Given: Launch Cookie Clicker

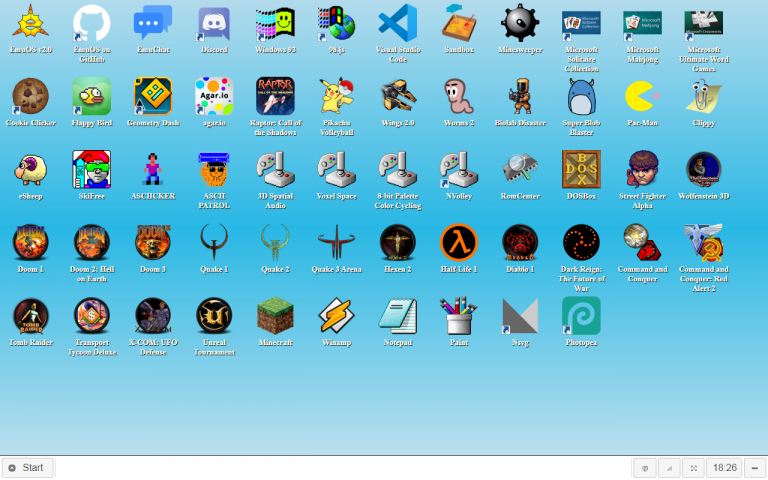Looking at the screenshot, I should click(x=30, y=96).
